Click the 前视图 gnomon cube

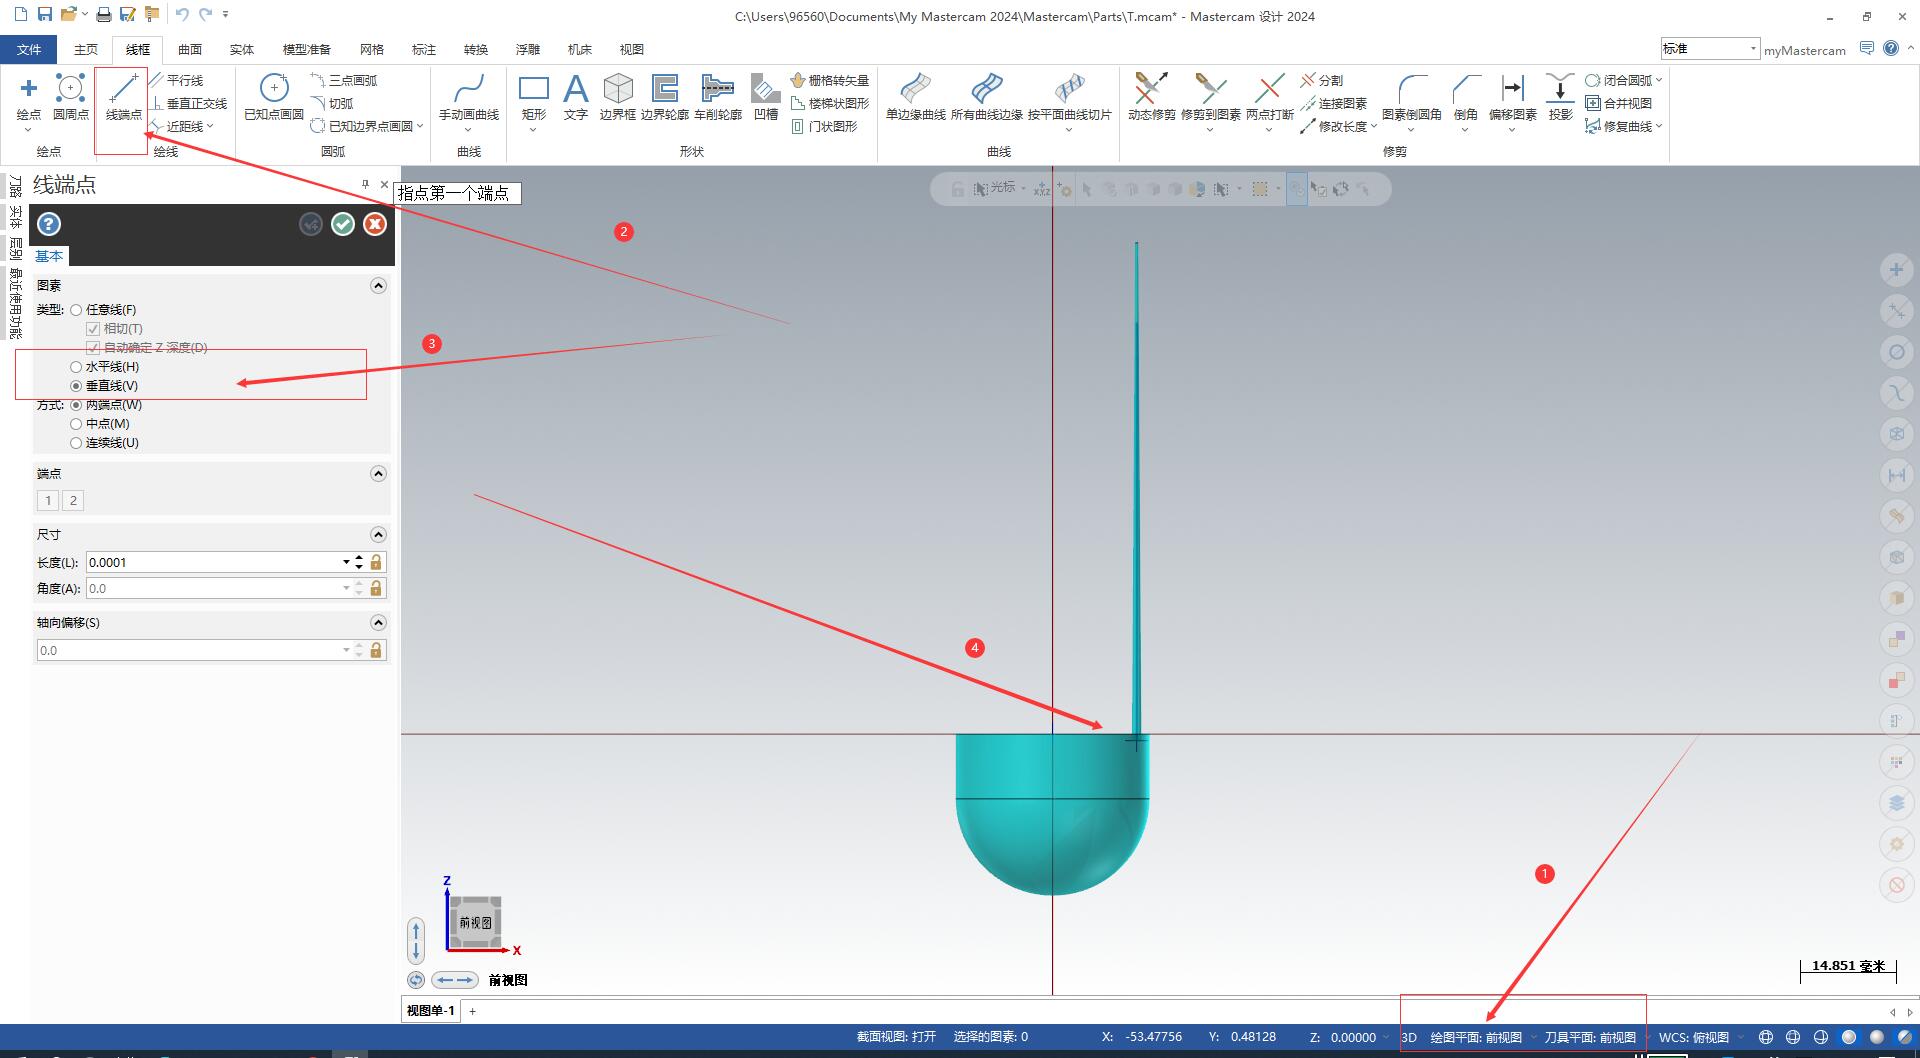tap(476, 922)
